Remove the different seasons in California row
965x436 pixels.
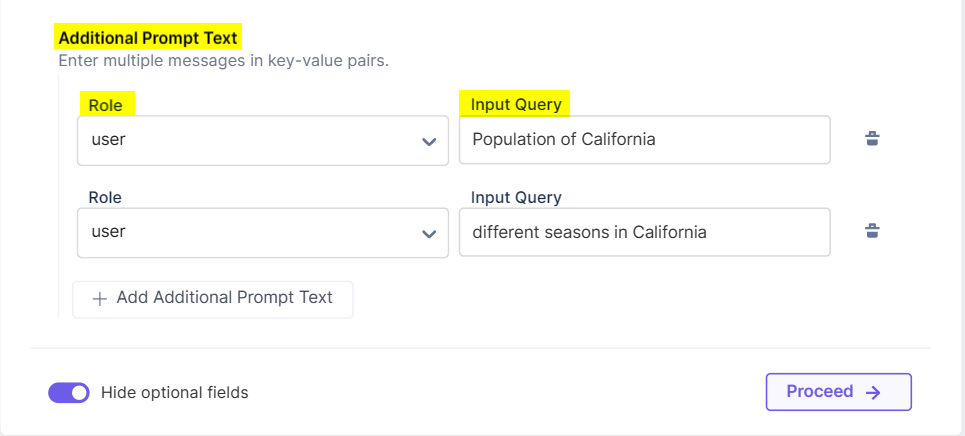pyautogui.click(x=872, y=232)
